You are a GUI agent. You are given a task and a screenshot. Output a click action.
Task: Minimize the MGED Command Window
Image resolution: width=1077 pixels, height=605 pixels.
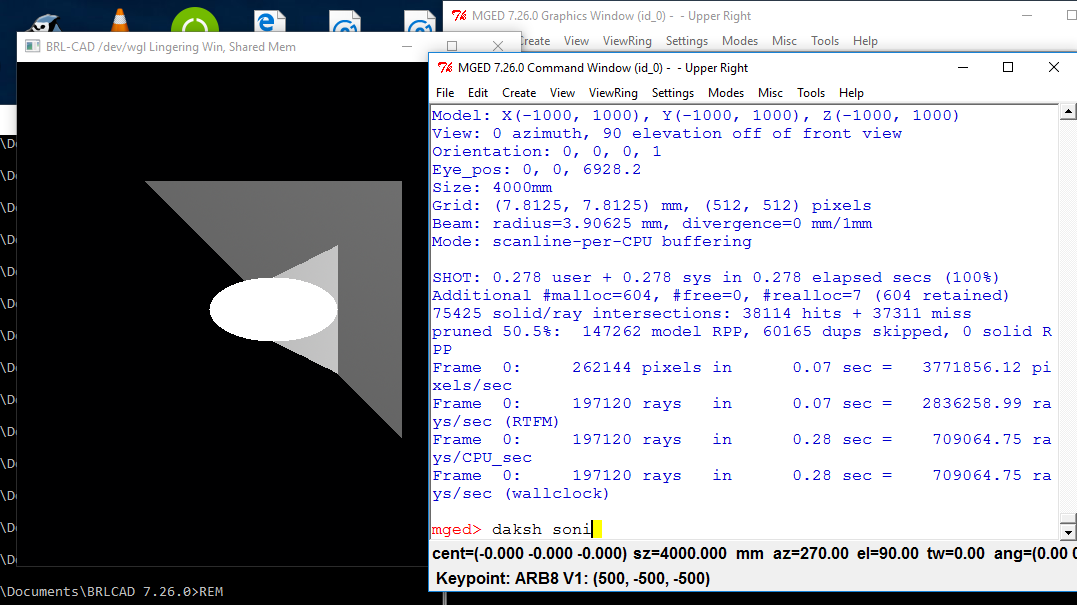(x=963, y=67)
